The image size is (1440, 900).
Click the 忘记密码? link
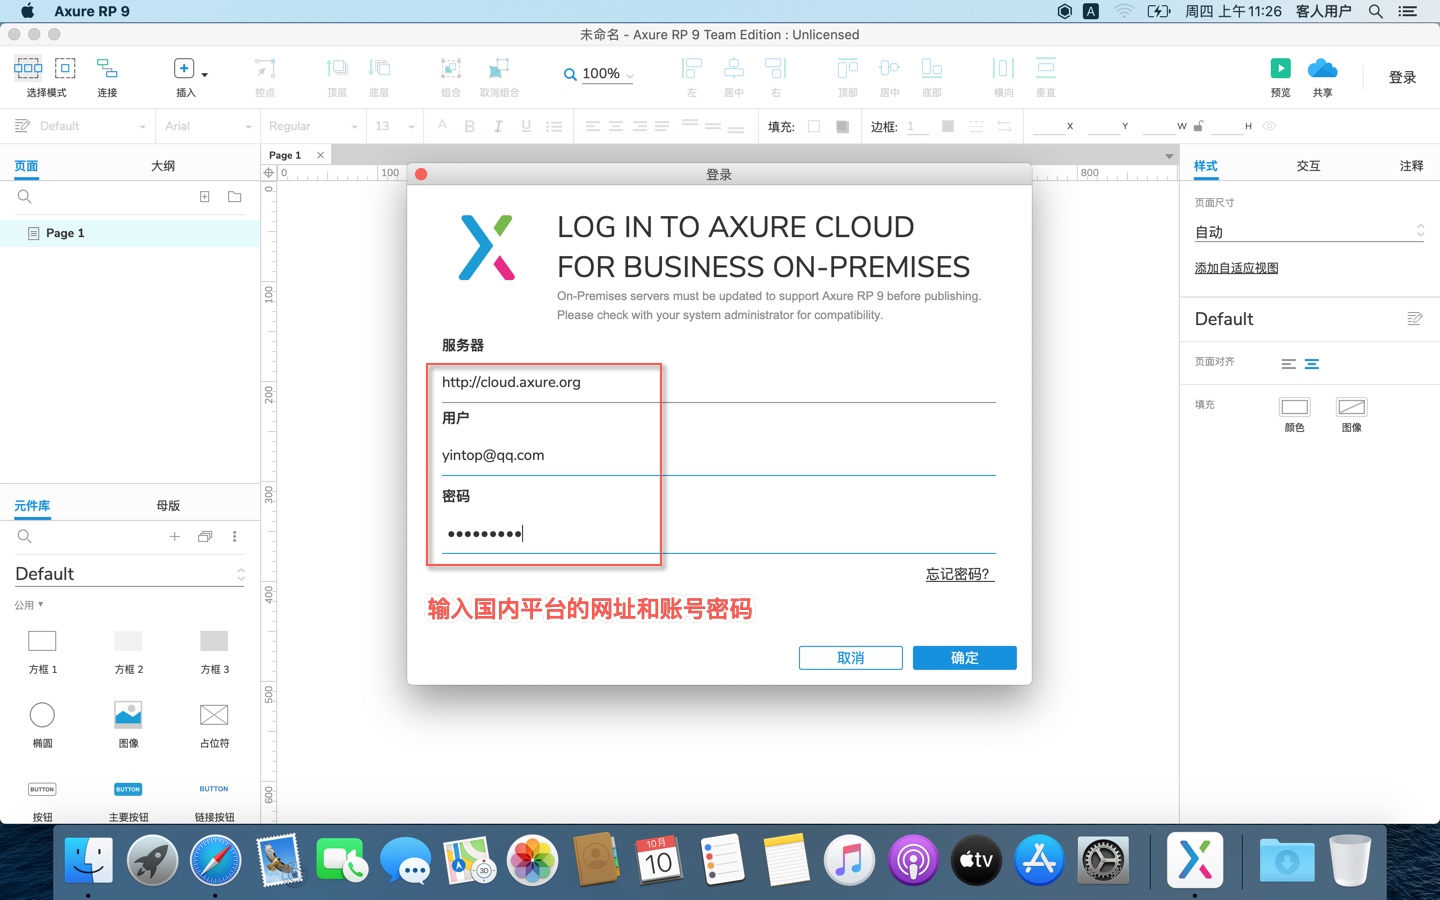point(960,574)
